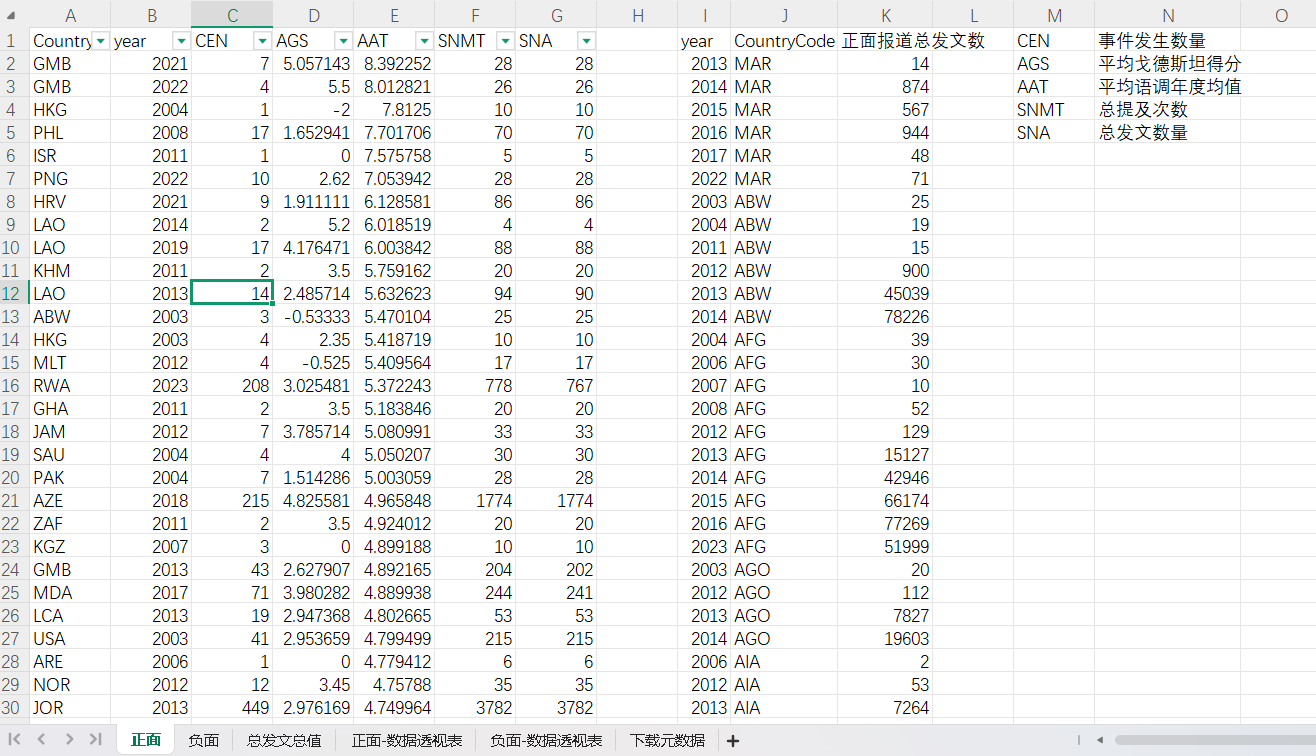
Task: Select the value 449 in CEN column
Action: (232, 708)
